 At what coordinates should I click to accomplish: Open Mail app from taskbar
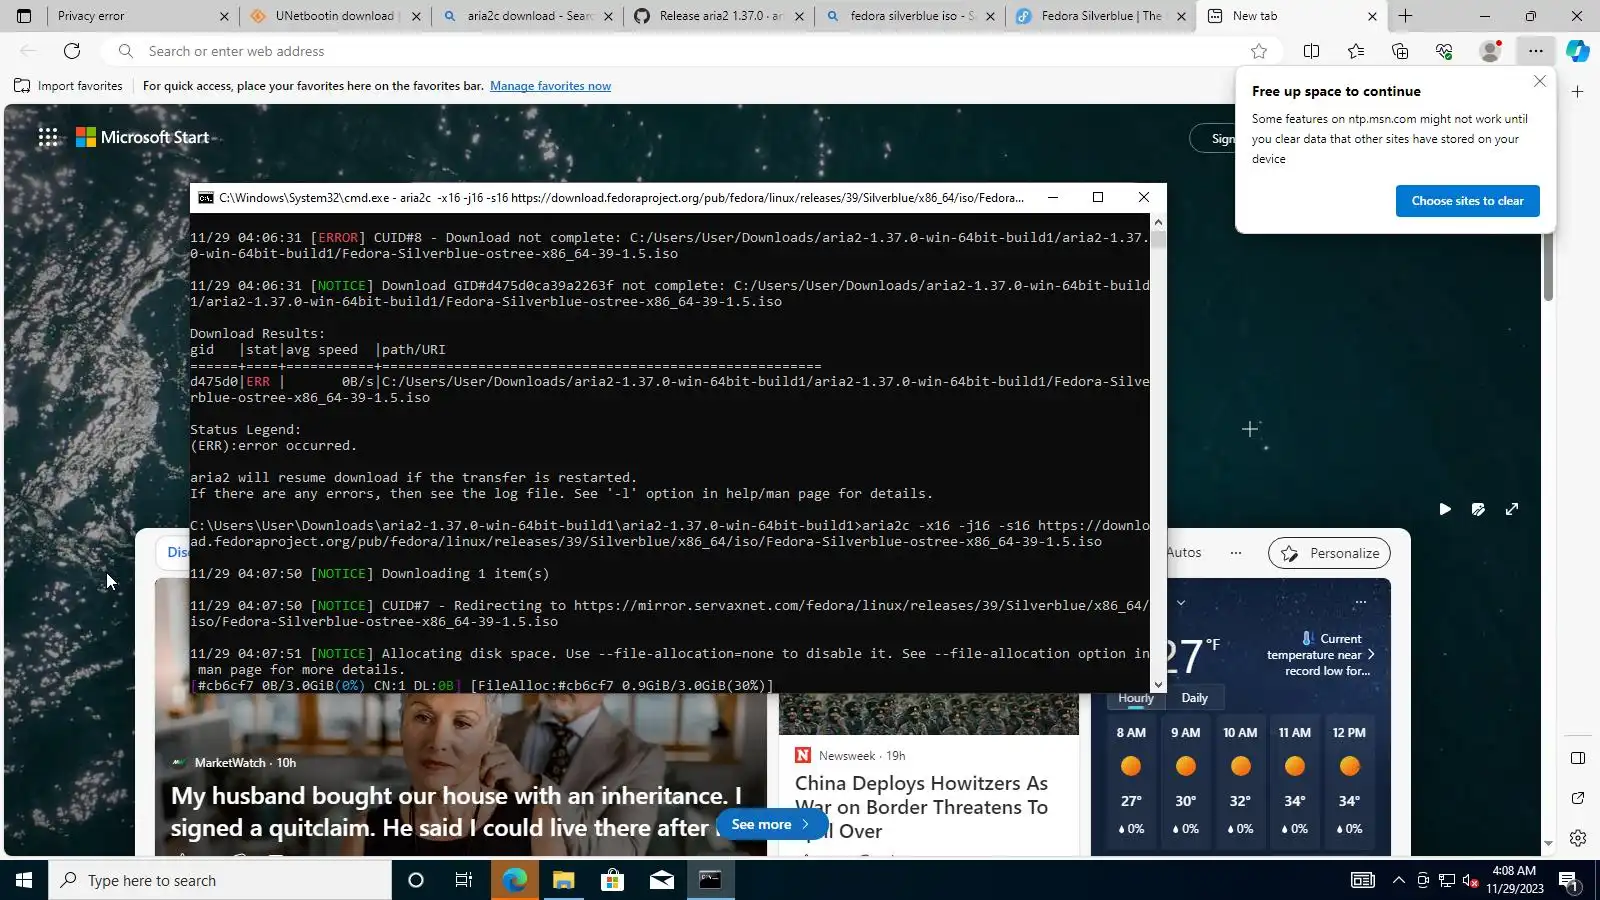(661, 880)
